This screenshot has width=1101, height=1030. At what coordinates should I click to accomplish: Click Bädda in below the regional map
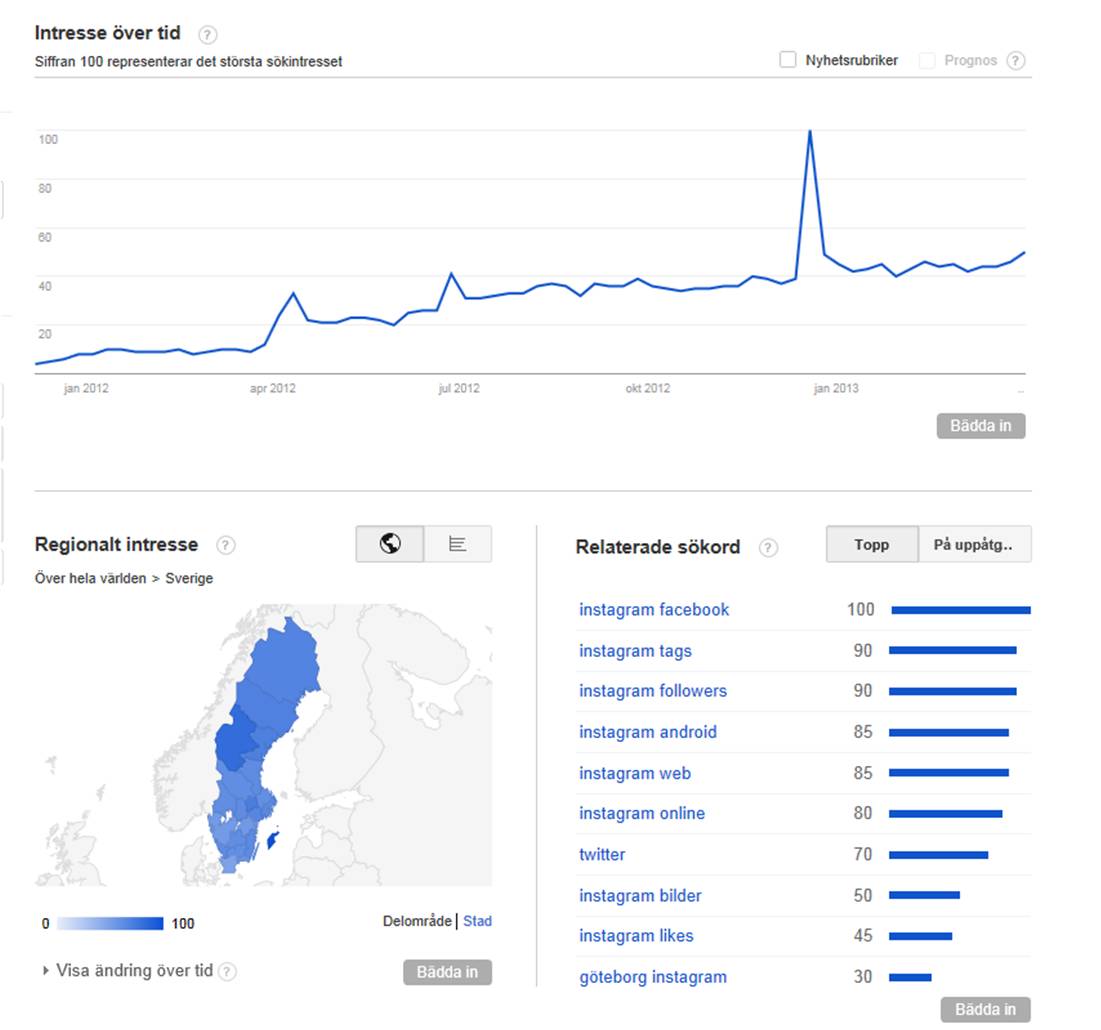447,972
